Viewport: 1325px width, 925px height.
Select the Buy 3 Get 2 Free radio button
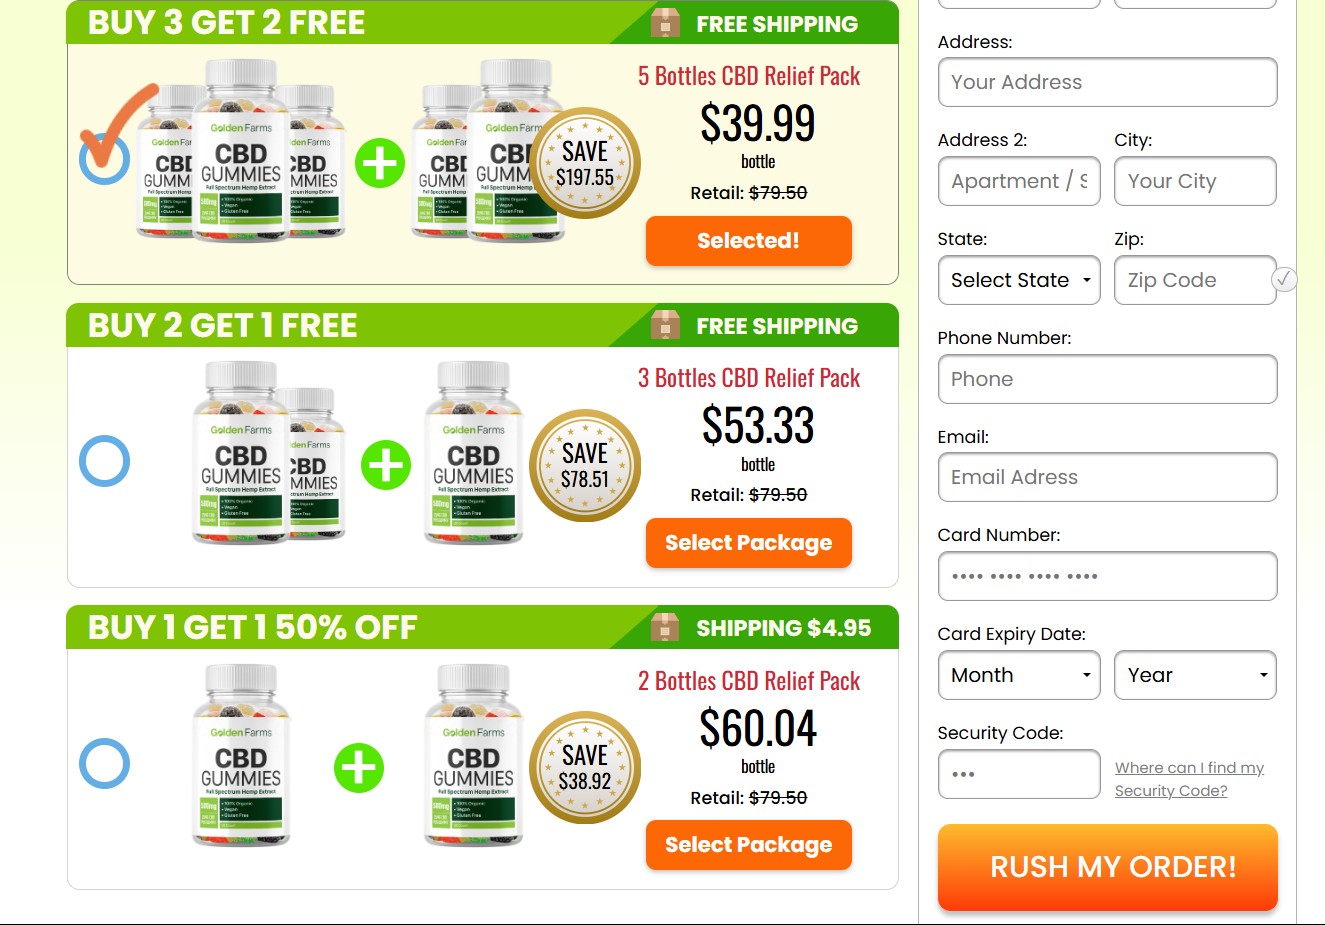(104, 160)
